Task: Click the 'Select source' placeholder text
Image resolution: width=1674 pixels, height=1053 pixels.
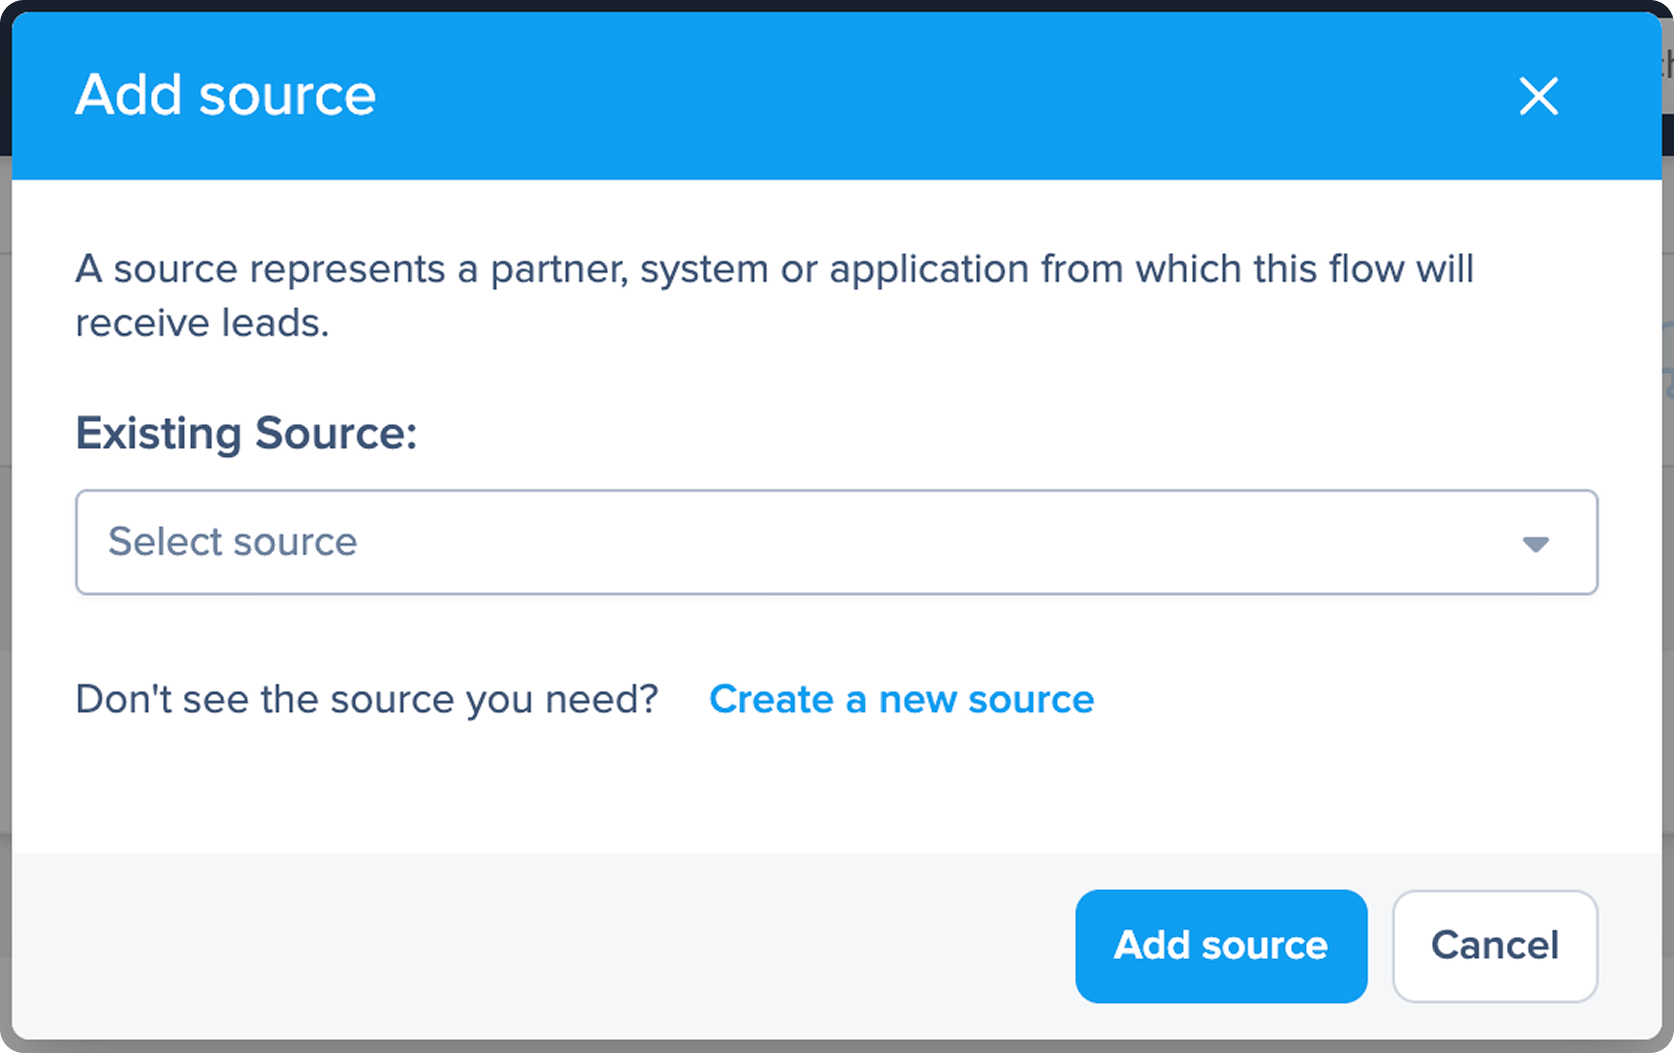Action: click(x=232, y=542)
